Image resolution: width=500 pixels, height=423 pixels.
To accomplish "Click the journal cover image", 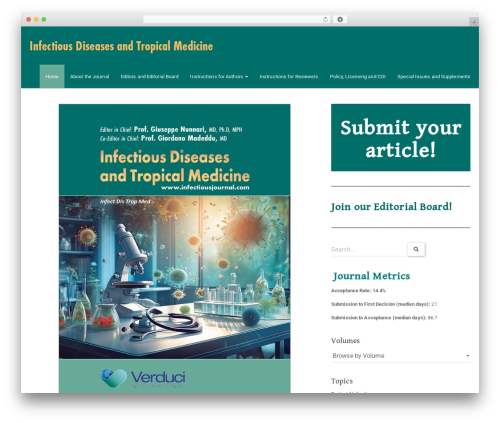I will pyautogui.click(x=175, y=248).
